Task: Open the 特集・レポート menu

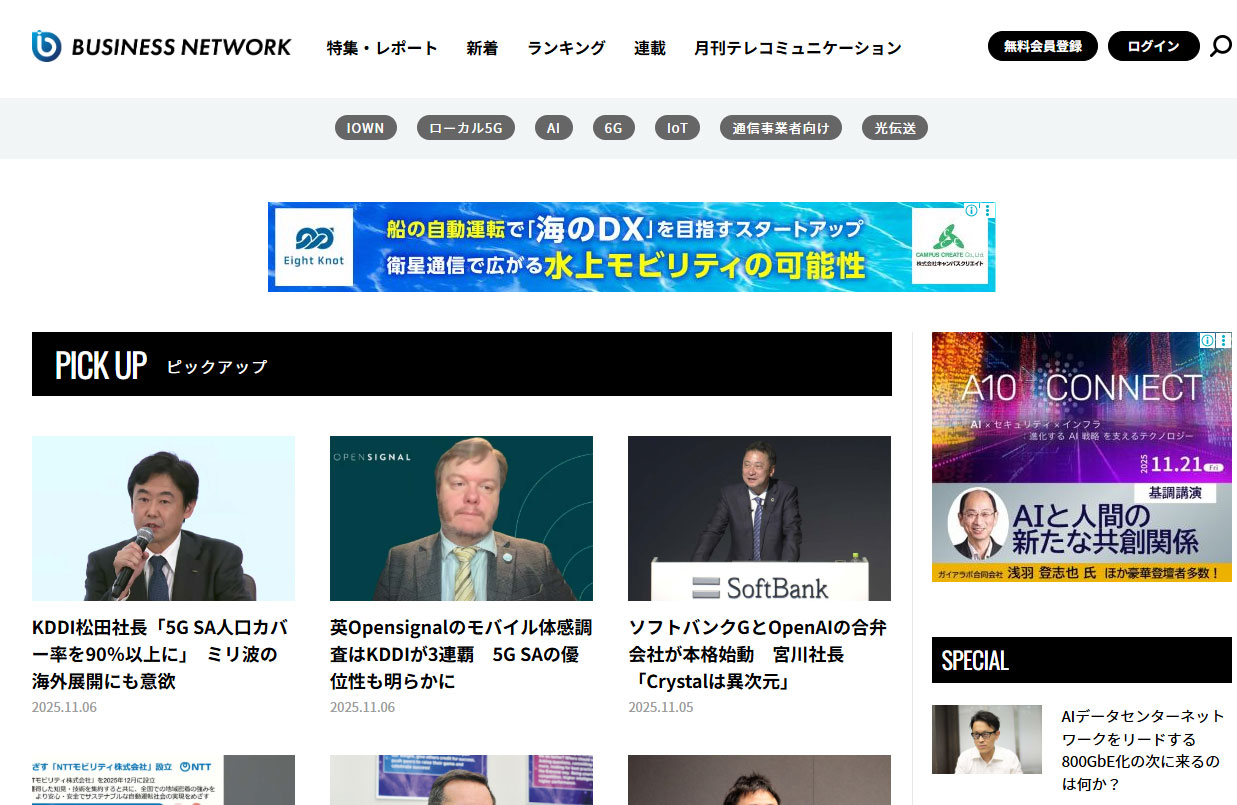Action: pos(383,47)
